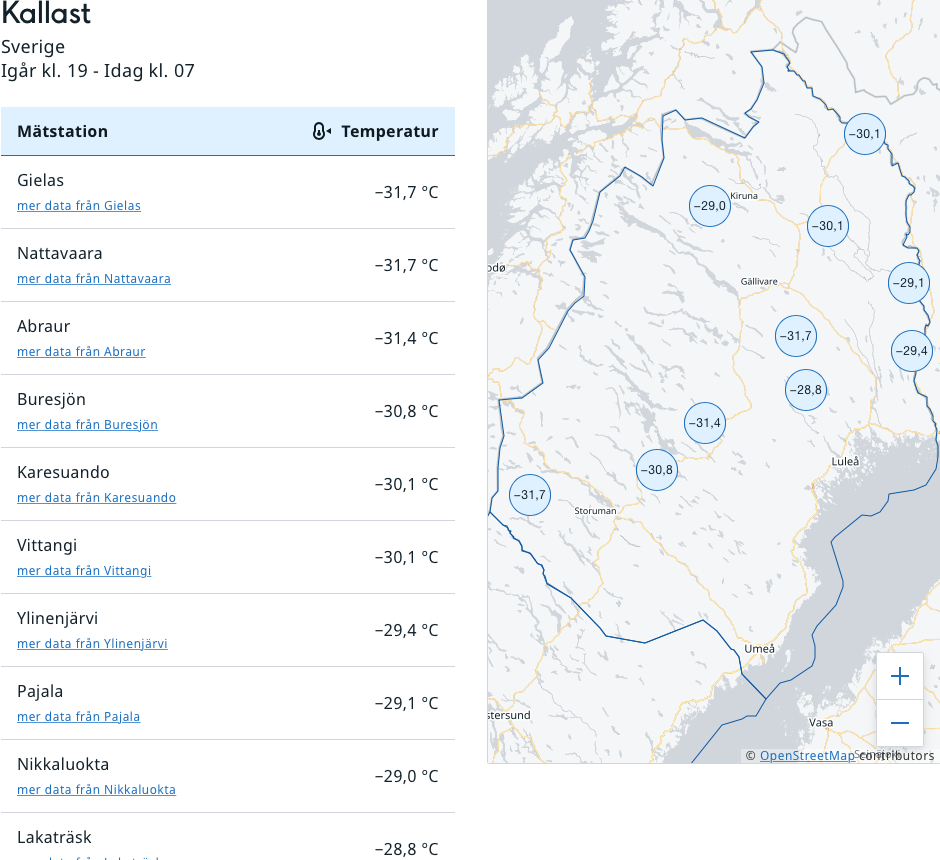Click mer data från Nikkaluokta link
The height and width of the screenshot is (860, 940).
point(96,790)
